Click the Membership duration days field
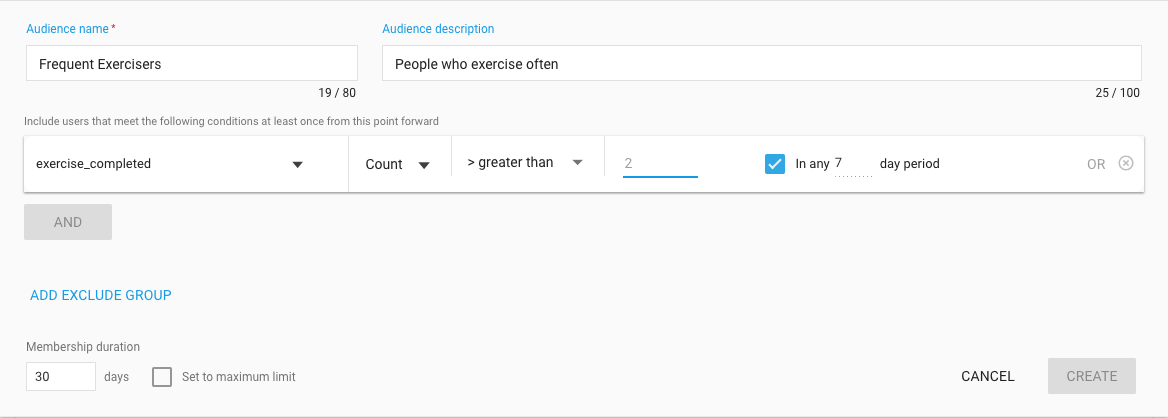The width and height of the screenshot is (1168, 418). point(61,377)
